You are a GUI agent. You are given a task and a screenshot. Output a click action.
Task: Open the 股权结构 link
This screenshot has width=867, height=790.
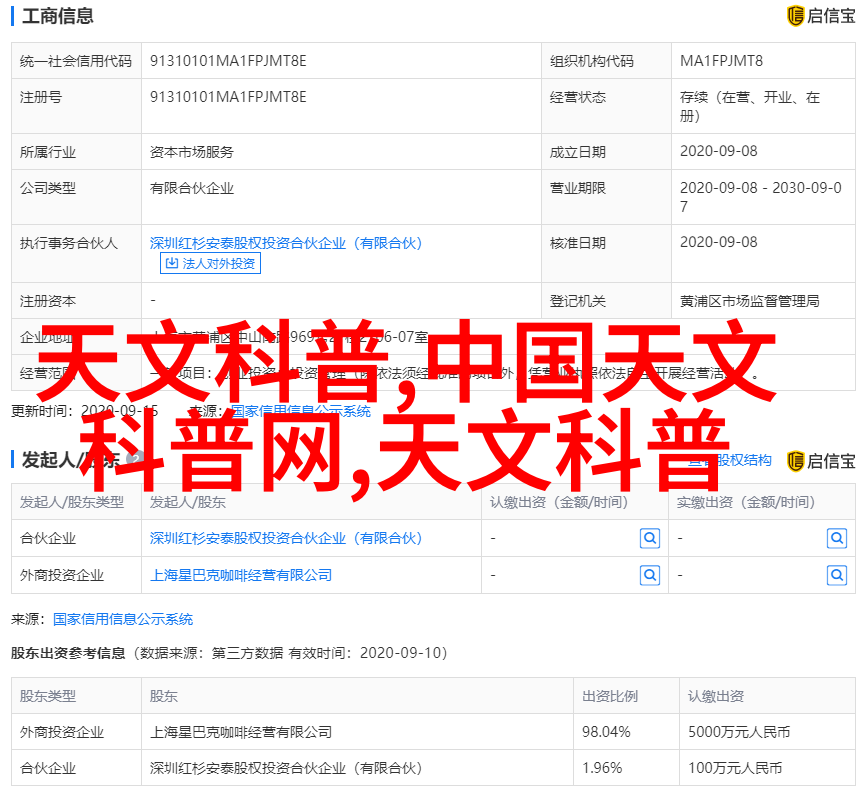(x=730, y=460)
